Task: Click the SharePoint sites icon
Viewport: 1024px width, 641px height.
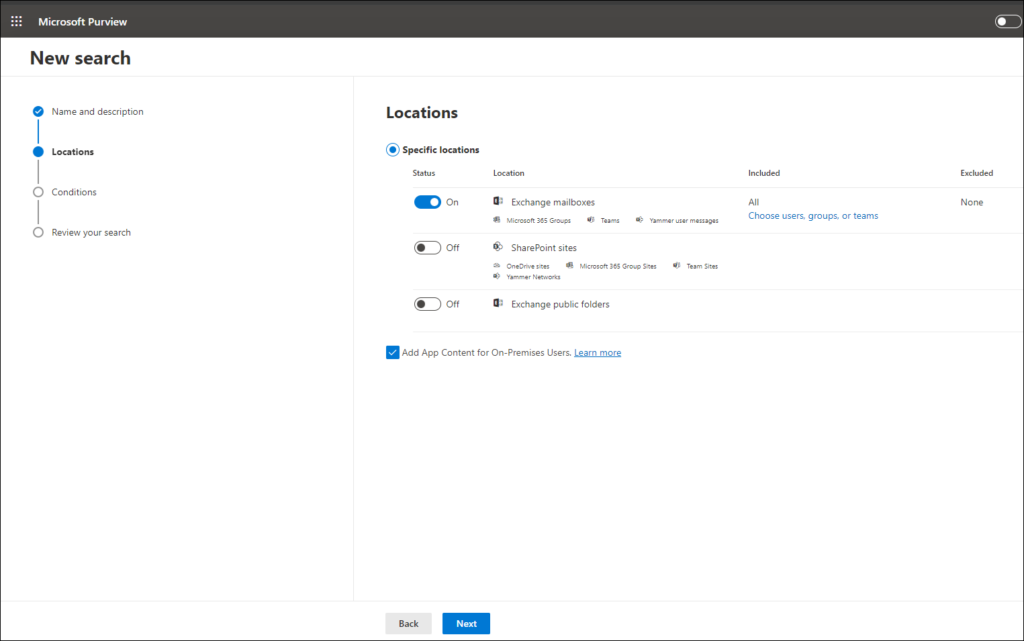Action: pos(498,247)
